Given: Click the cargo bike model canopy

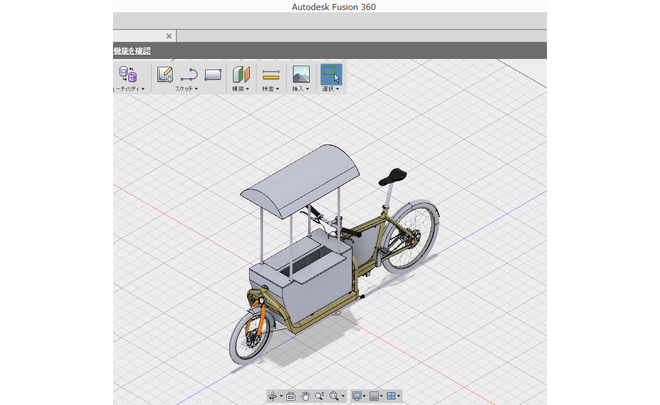Looking at the screenshot, I should [x=300, y=180].
